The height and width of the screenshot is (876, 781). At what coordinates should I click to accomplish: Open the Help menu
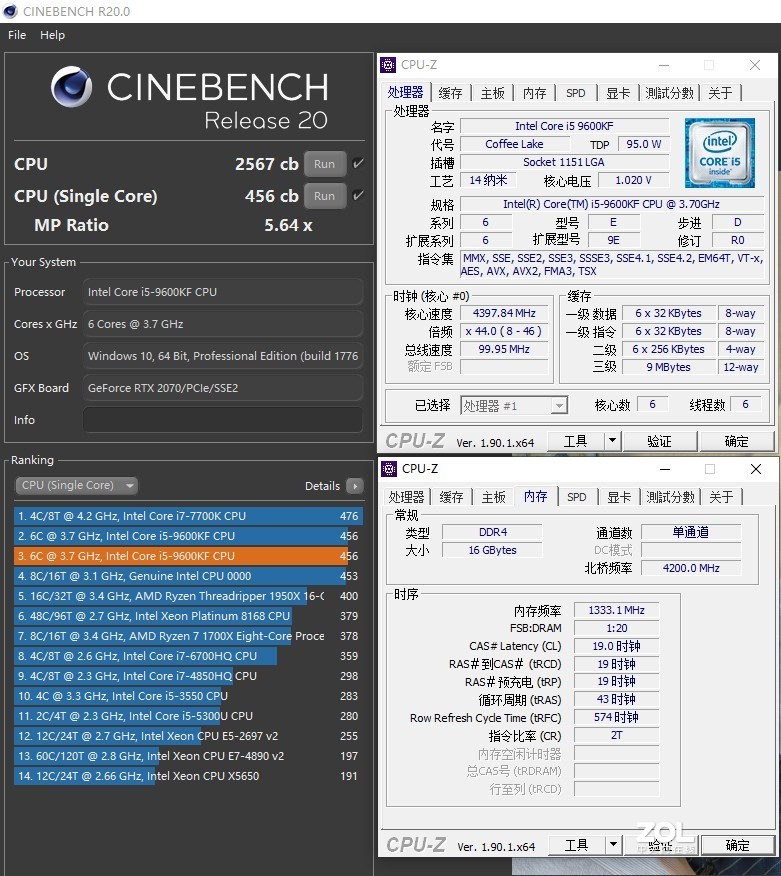click(x=52, y=35)
